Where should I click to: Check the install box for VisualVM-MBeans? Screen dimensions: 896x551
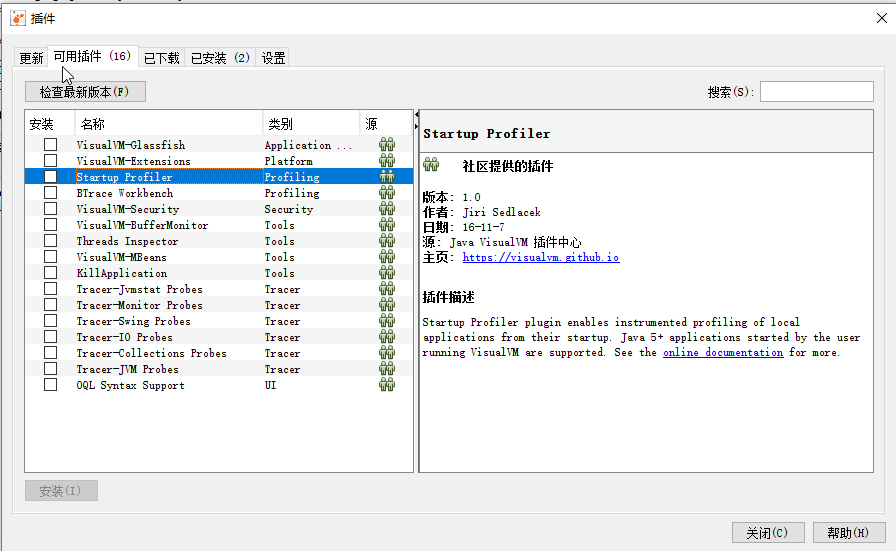click(50, 257)
